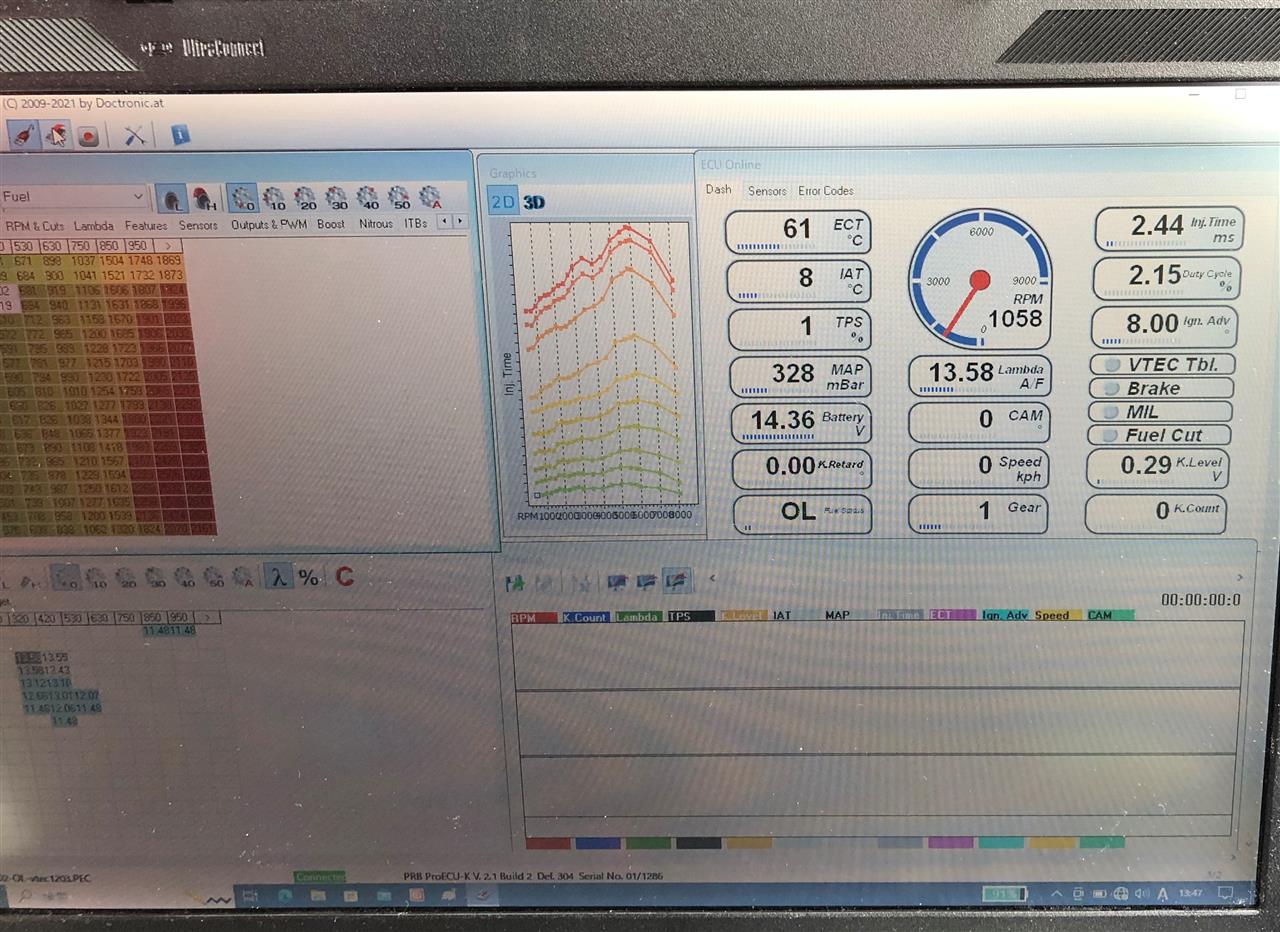The image size is (1280, 932).
Task: Open the Lambda settings tab
Action: pos(94,226)
